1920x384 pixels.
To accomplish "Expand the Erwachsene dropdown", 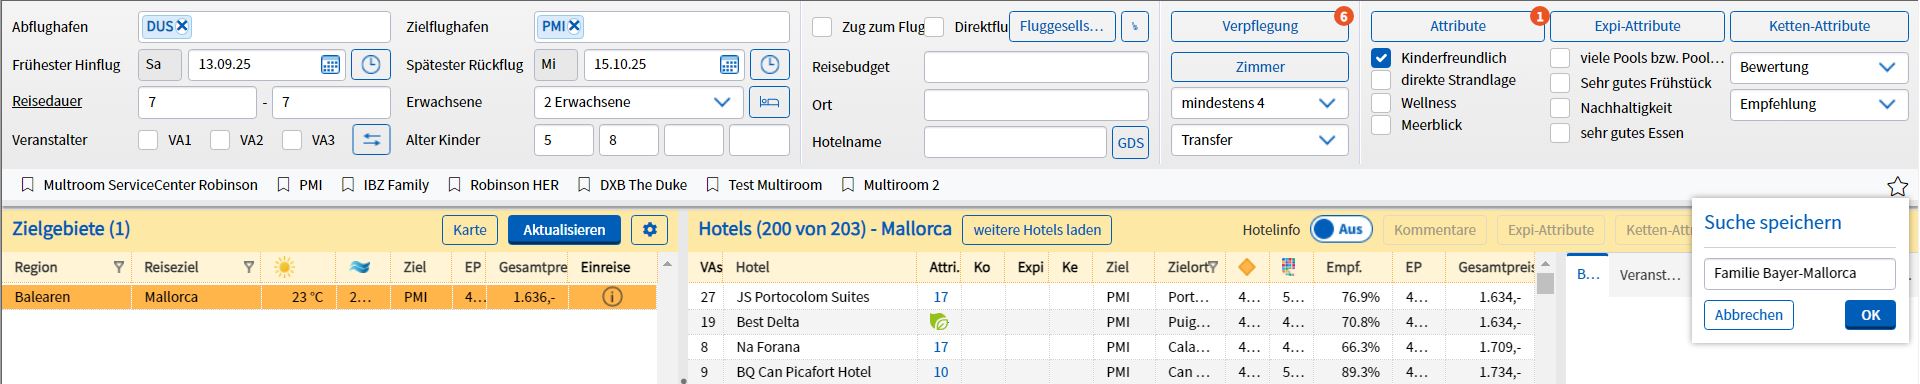I will (638, 102).
